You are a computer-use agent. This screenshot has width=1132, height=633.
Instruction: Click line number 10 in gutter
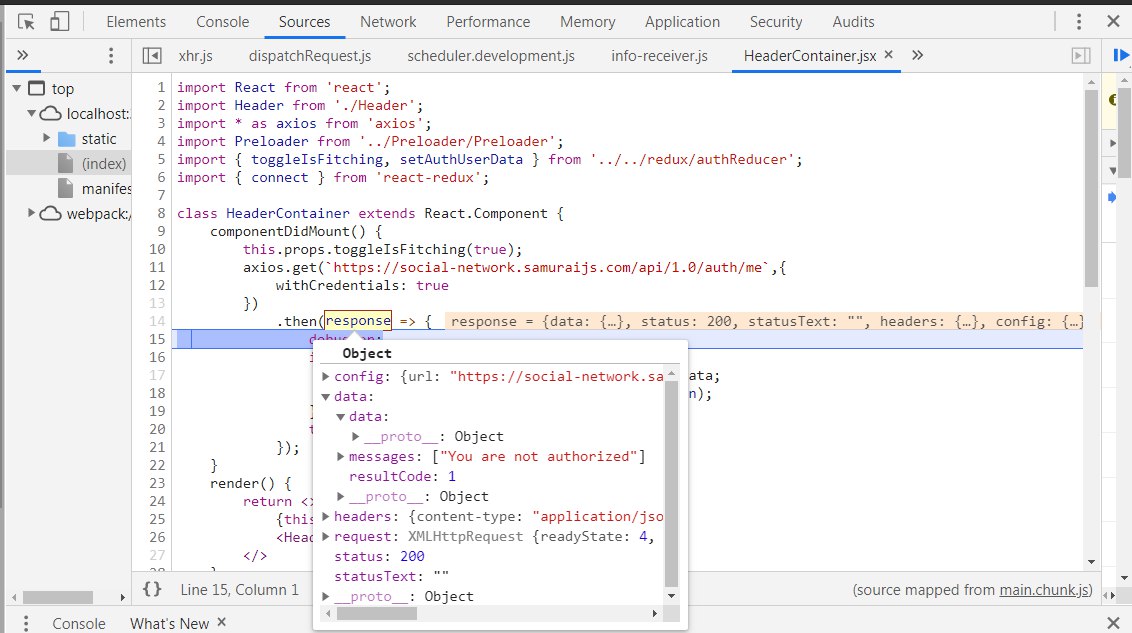pos(157,249)
